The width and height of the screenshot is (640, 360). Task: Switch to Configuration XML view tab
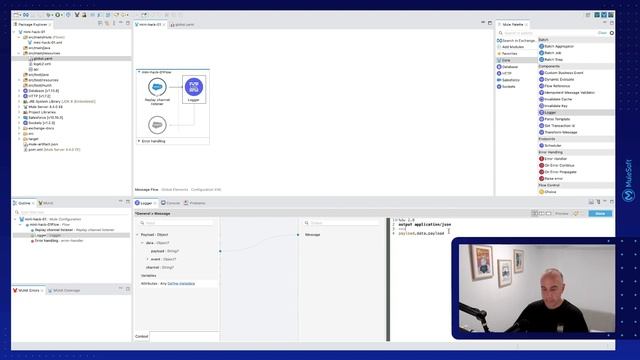[206, 189]
